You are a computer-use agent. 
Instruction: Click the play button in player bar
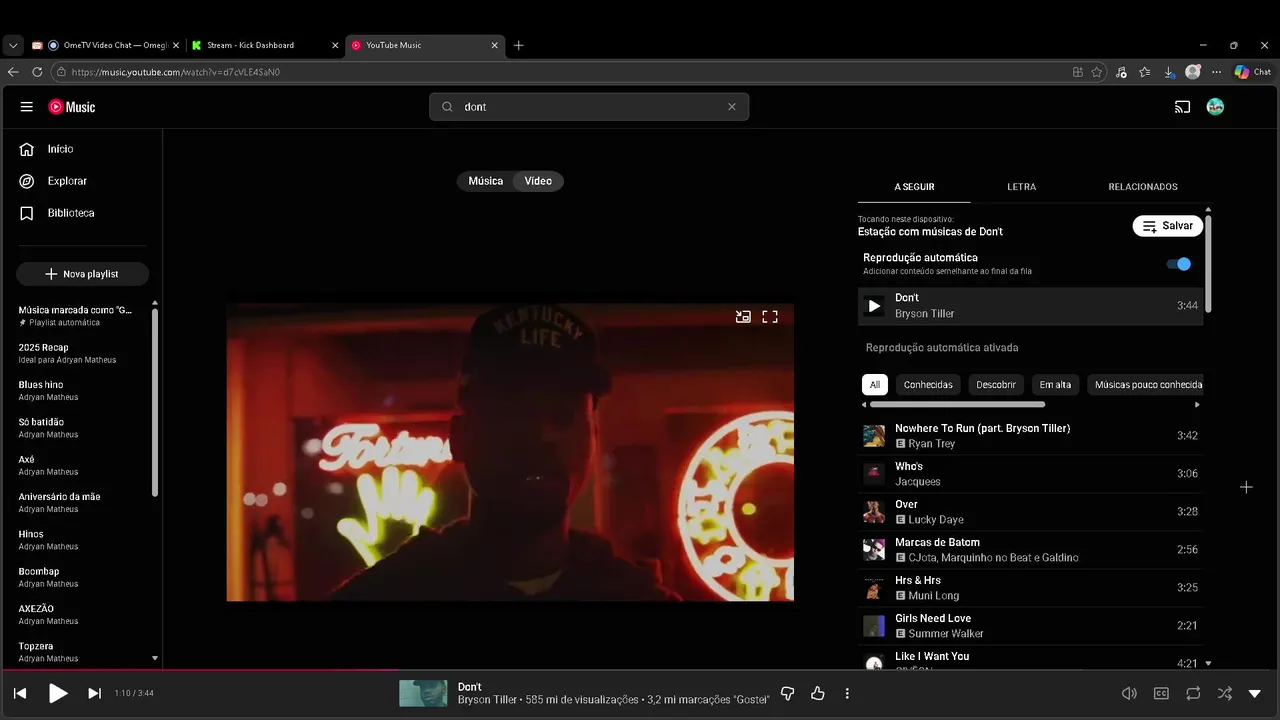(58, 693)
